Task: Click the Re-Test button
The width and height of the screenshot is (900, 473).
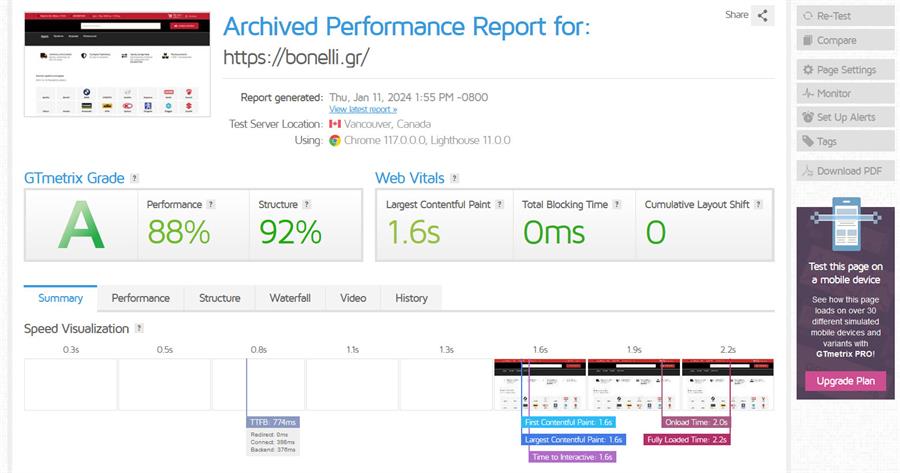Action: (845, 16)
